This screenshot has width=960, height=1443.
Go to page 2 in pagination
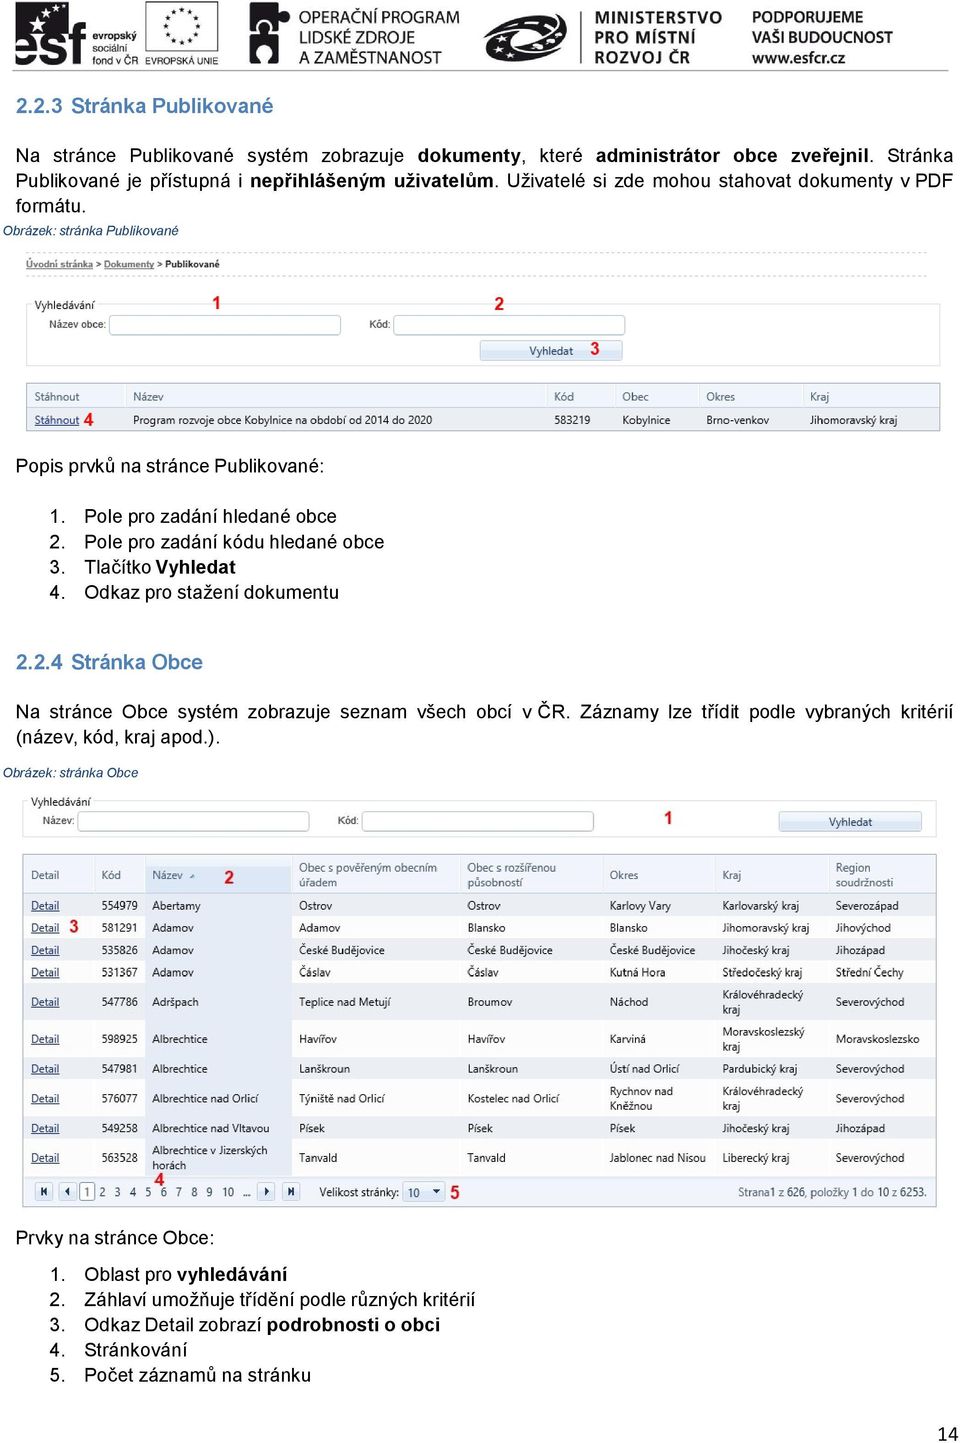point(102,1192)
